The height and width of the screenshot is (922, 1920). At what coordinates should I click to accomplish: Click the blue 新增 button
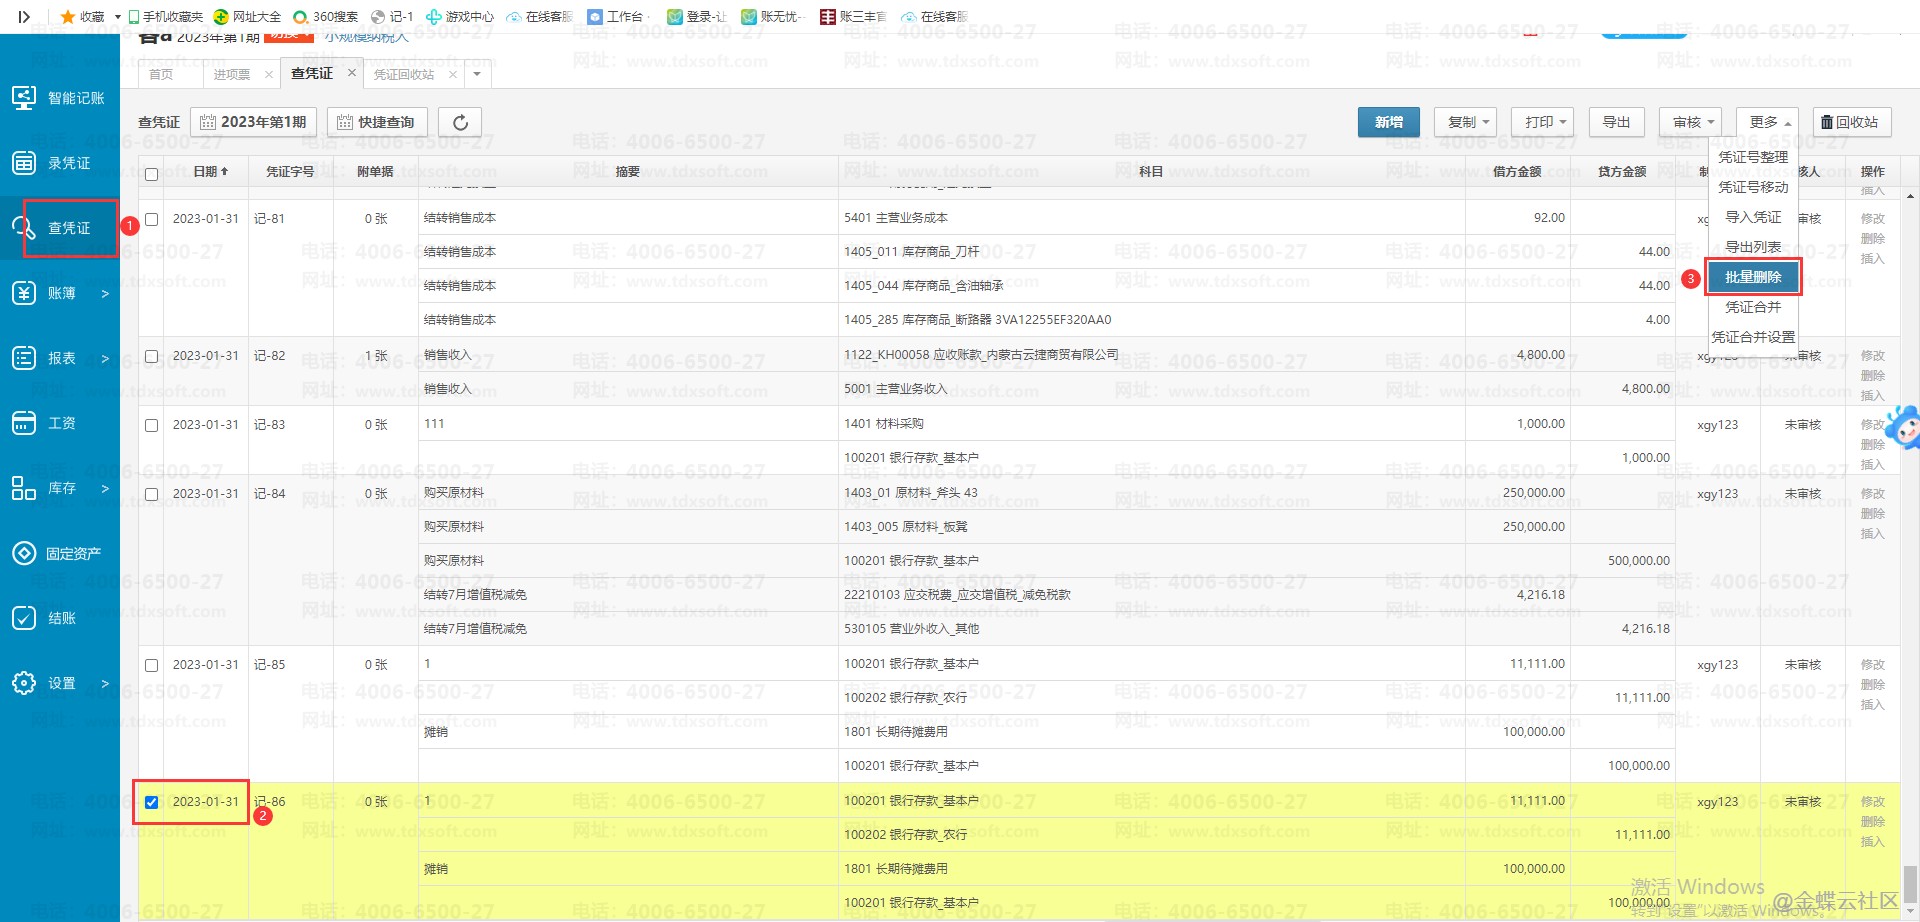[x=1389, y=122]
